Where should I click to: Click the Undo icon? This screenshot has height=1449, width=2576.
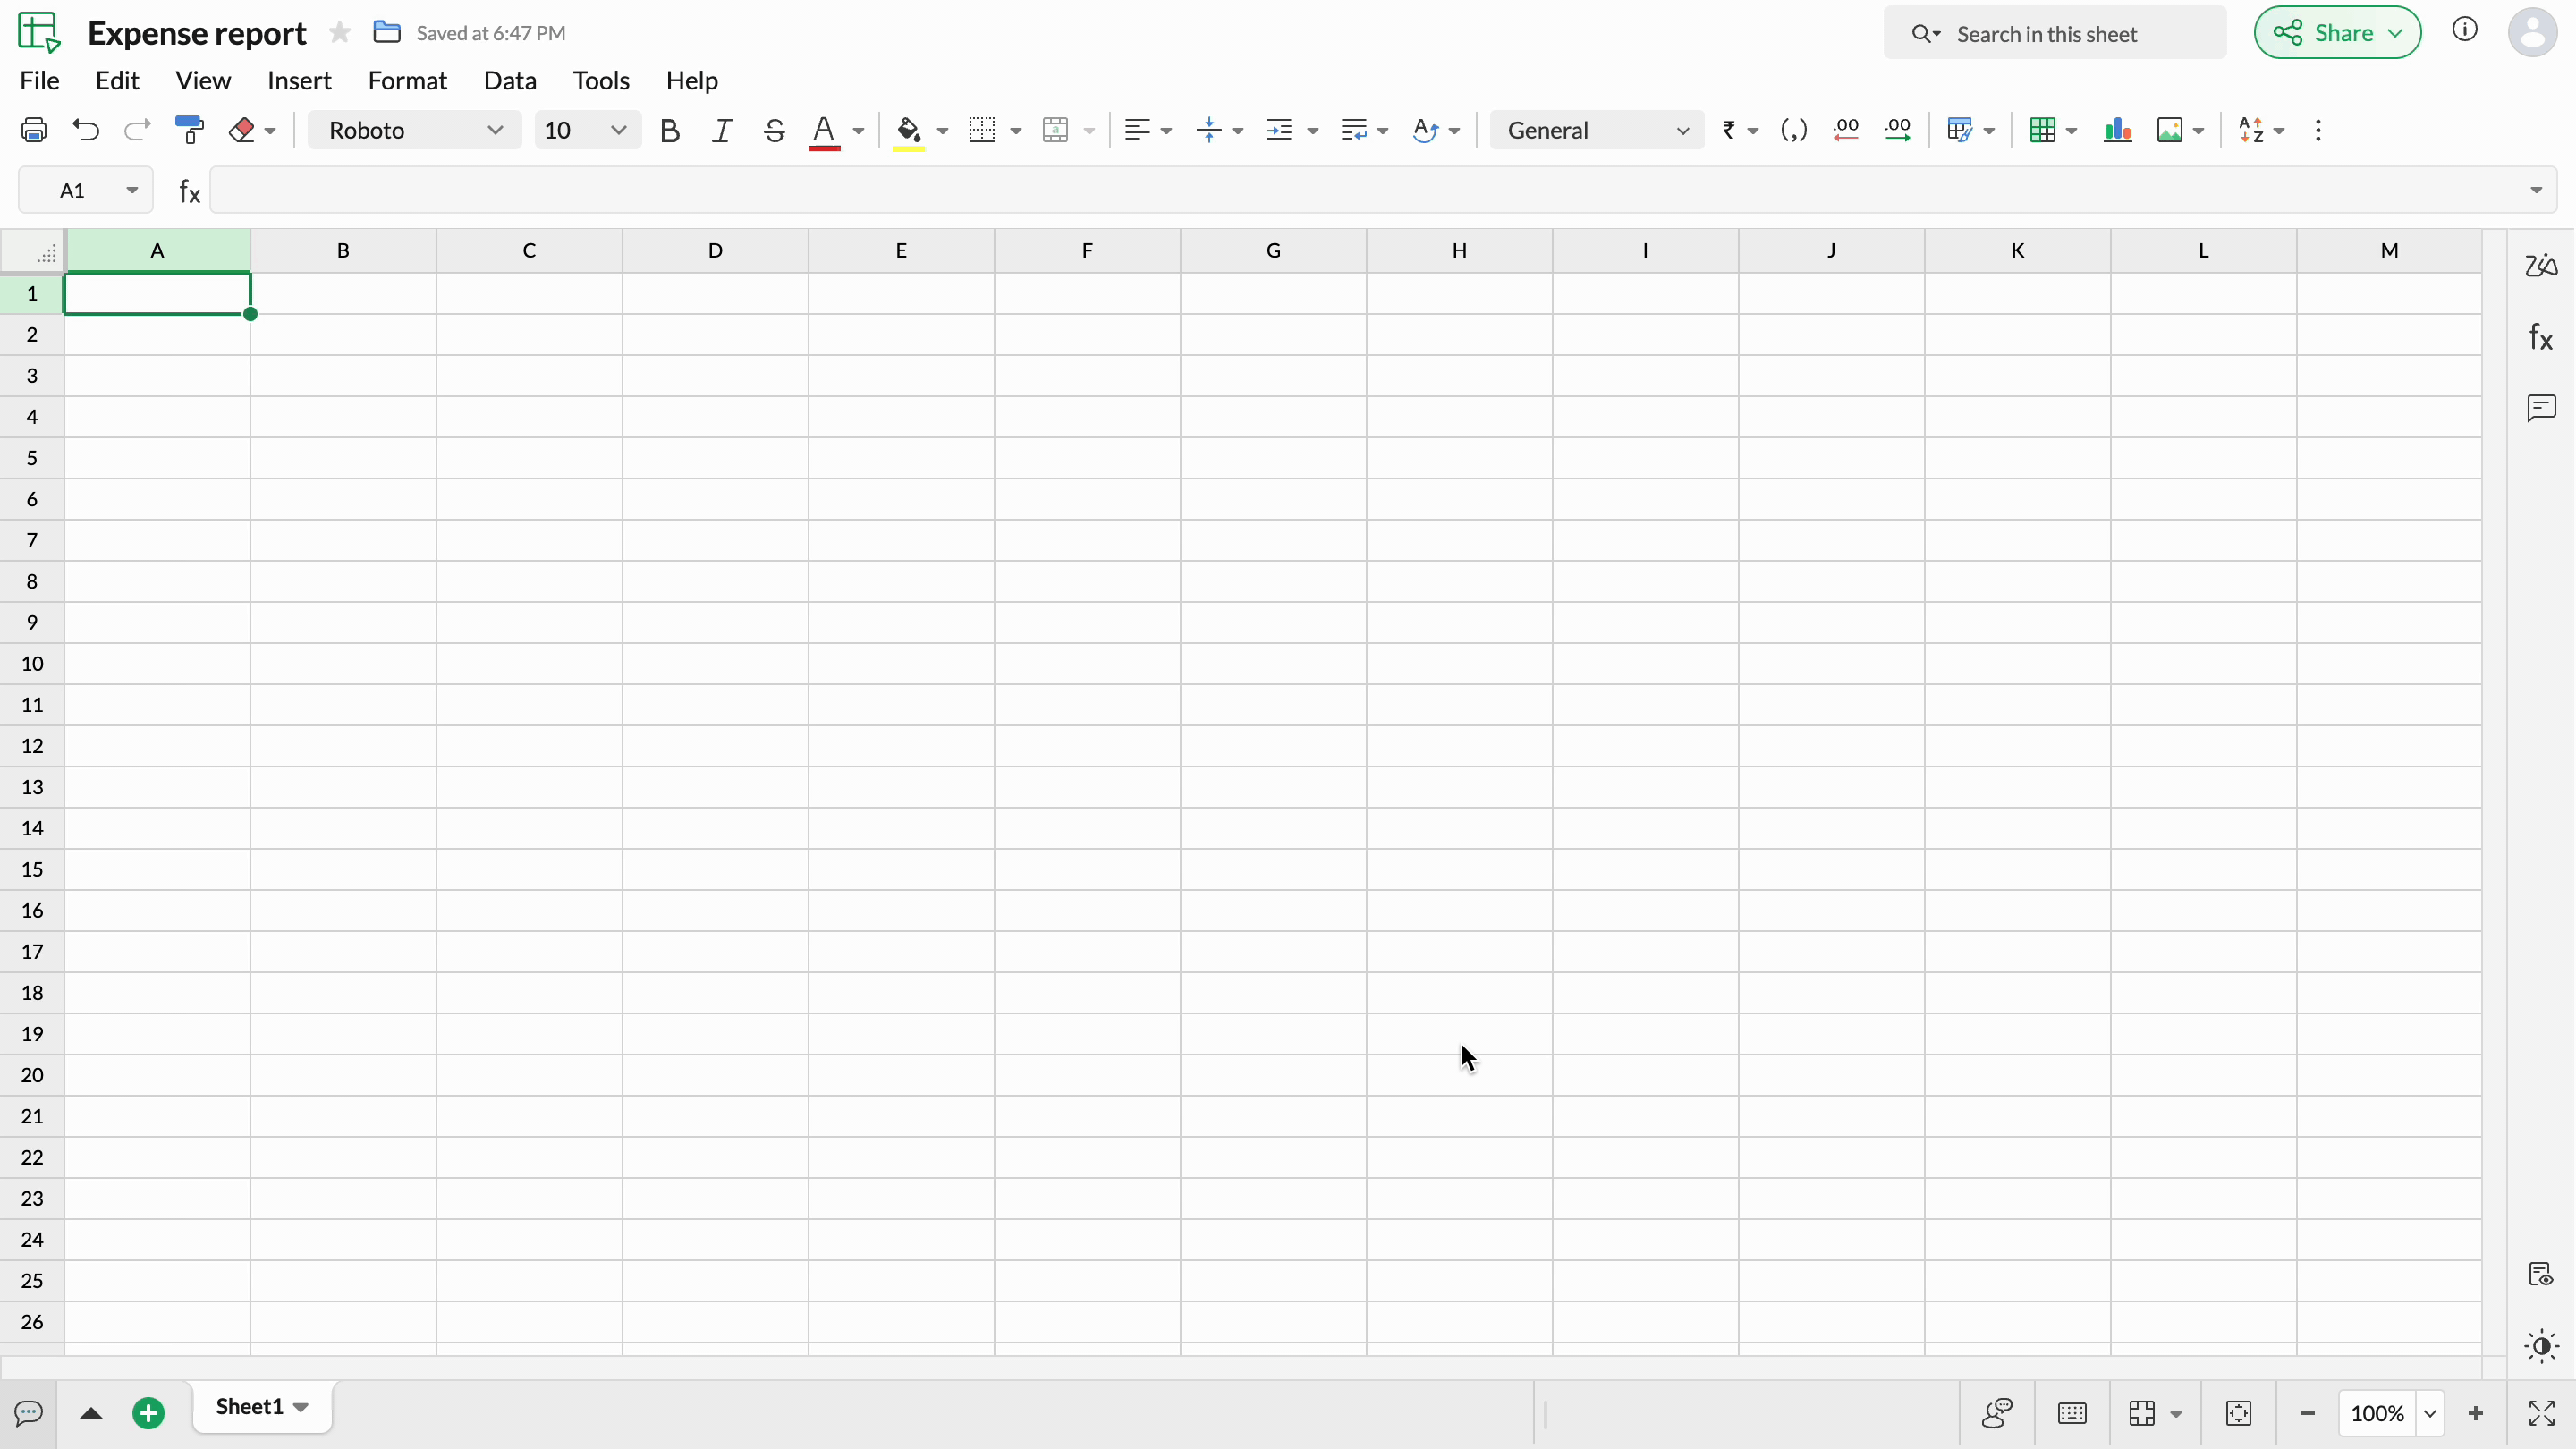tap(86, 130)
